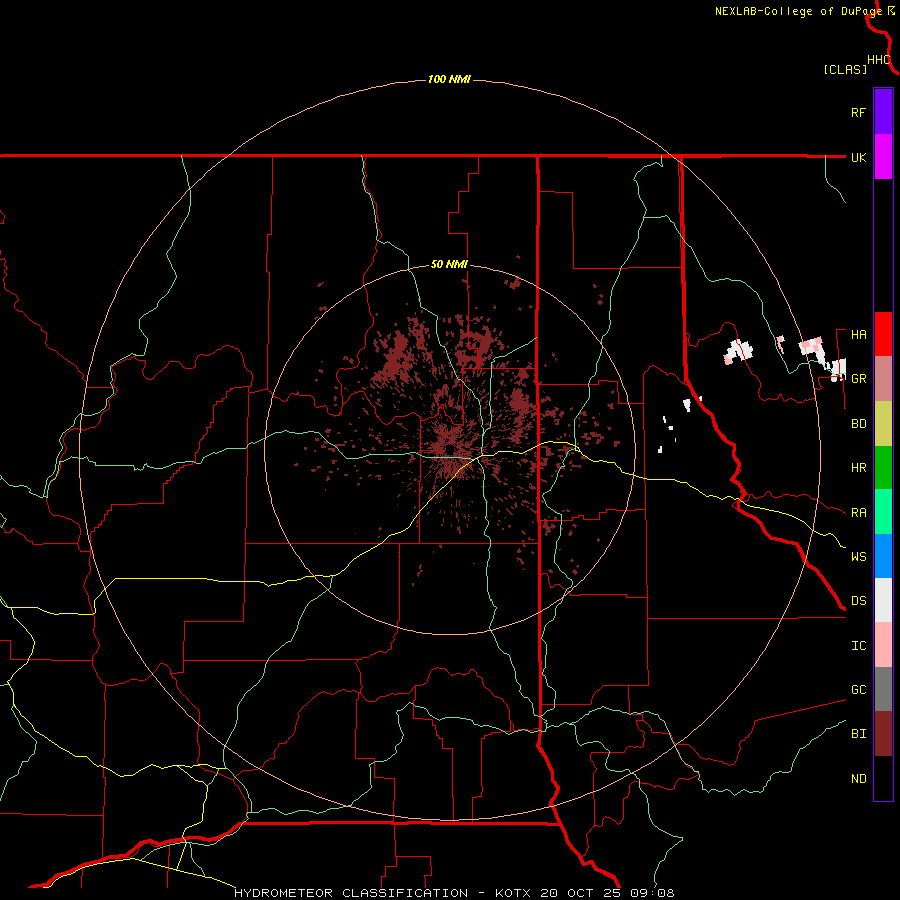The image size is (900, 900).
Task: Click the WS blue legend swatch
Action: (883, 556)
